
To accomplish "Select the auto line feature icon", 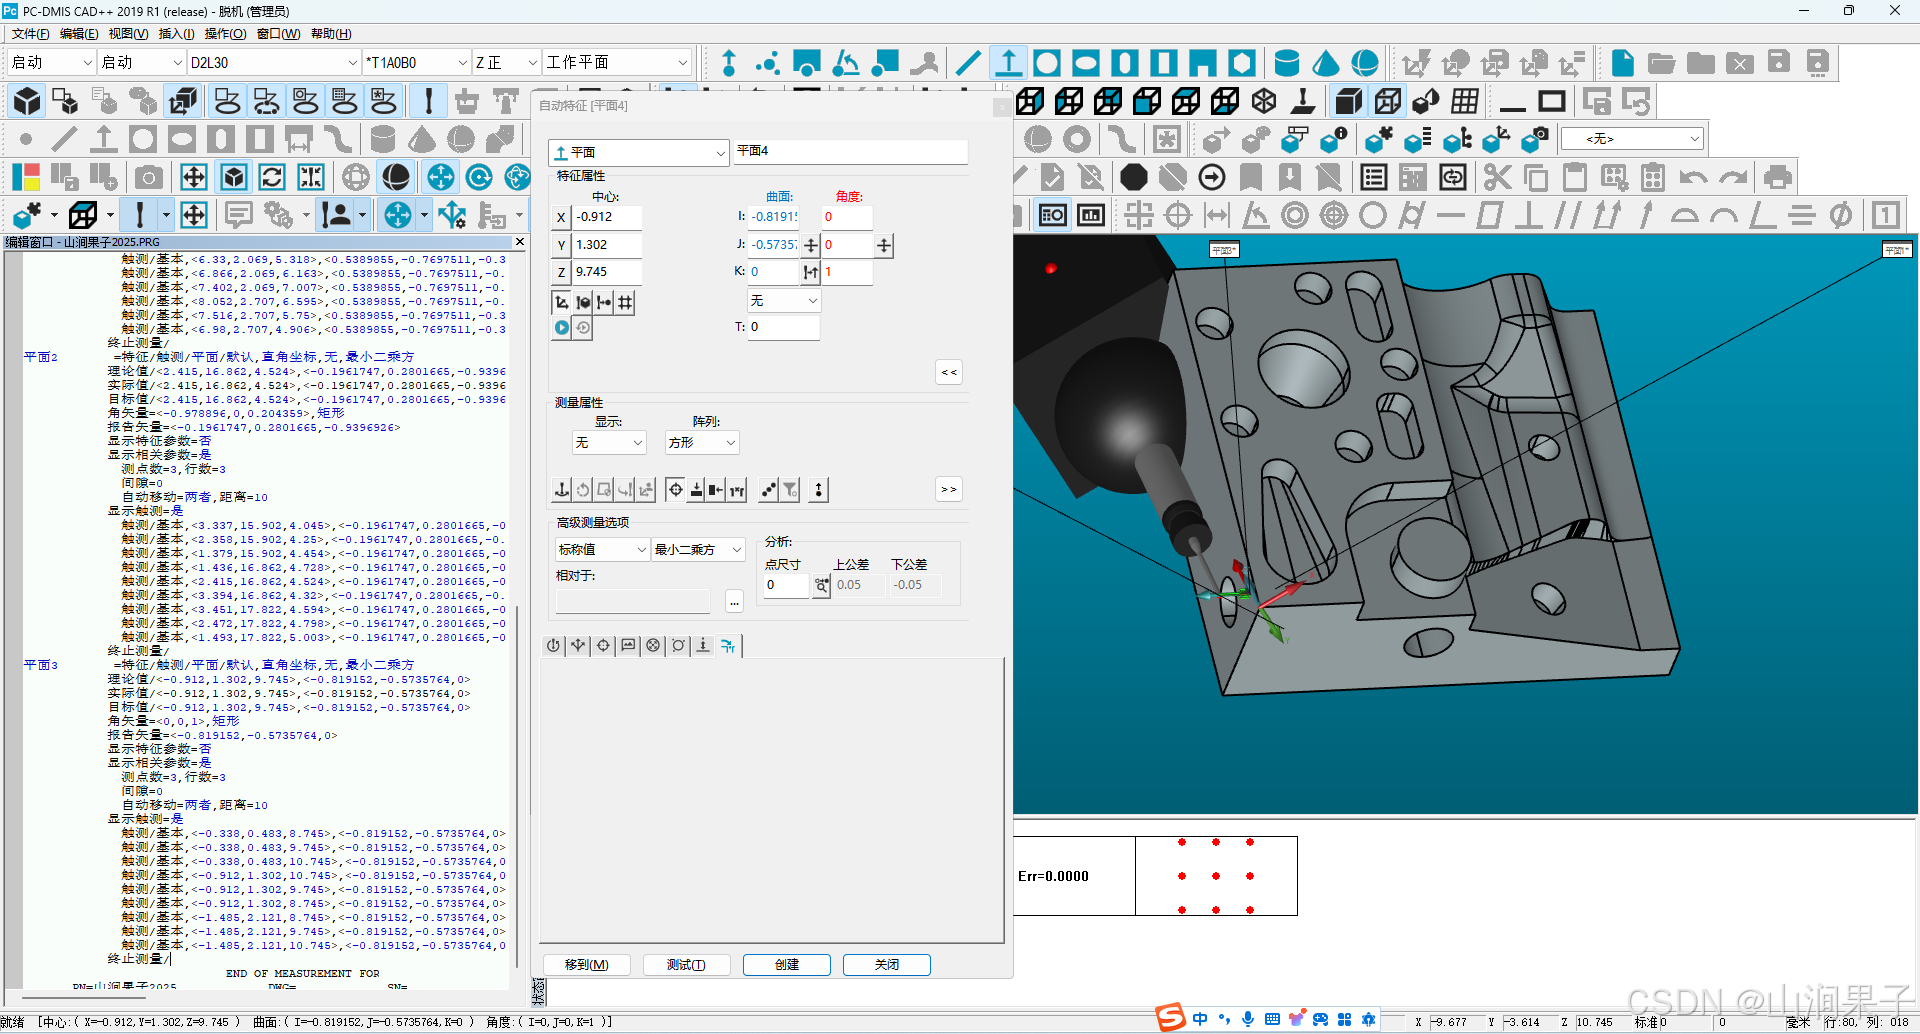I will click(968, 63).
